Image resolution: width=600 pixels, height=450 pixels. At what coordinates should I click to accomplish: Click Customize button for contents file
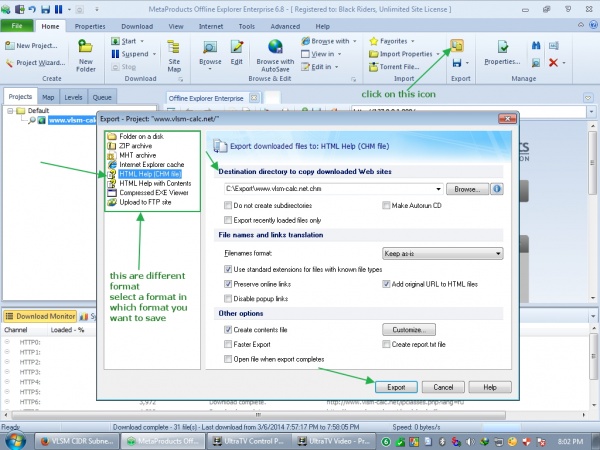[409, 329]
